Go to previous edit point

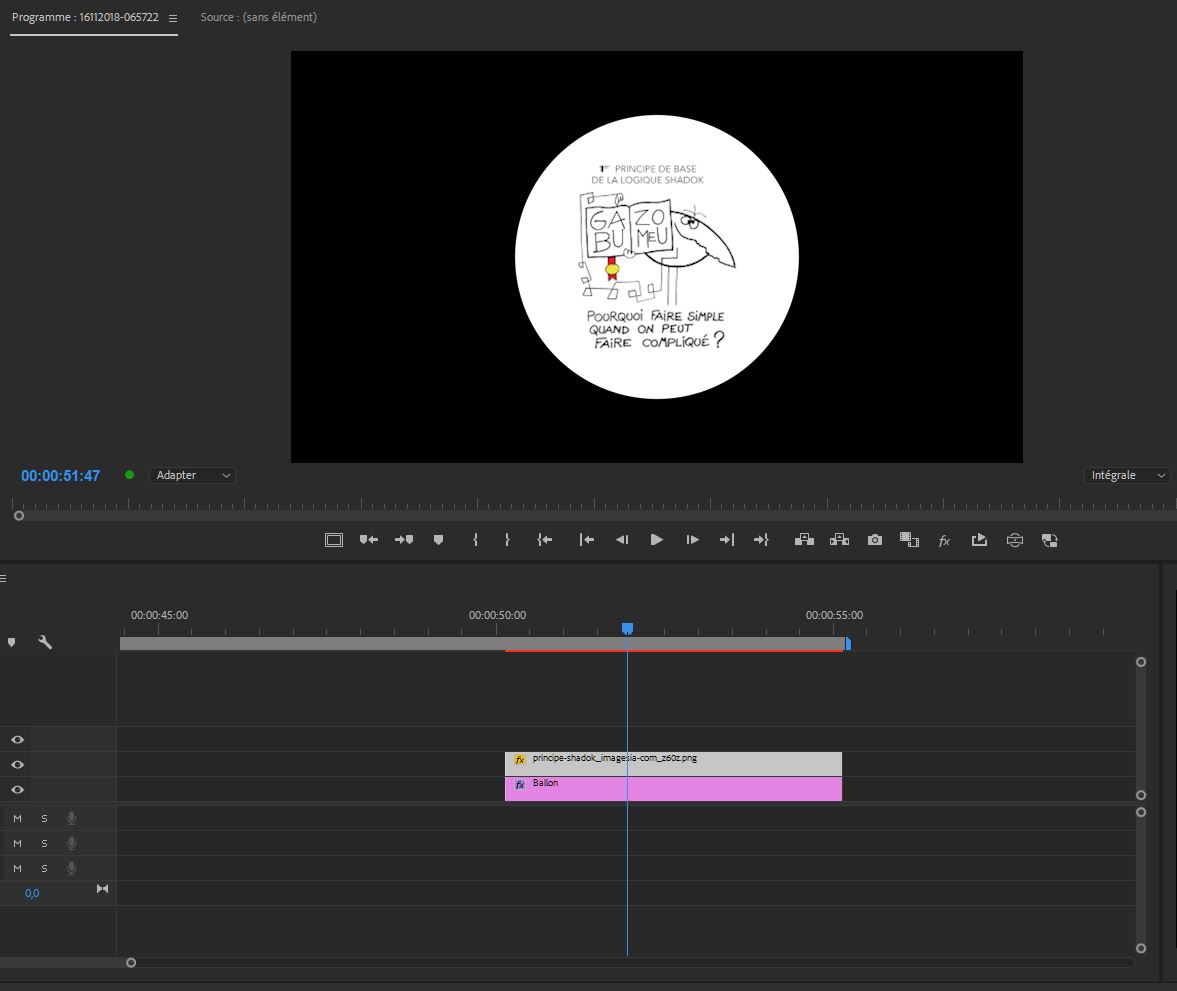coord(587,540)
